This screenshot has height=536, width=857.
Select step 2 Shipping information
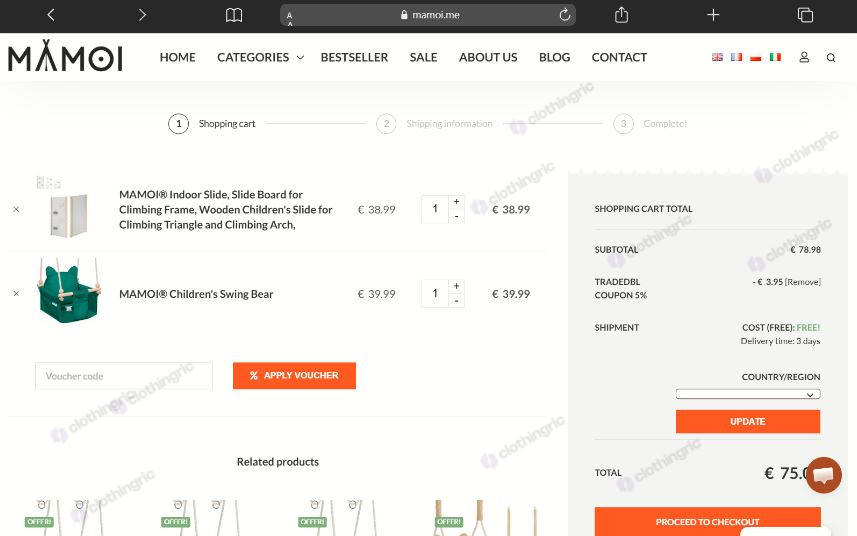tap(435, 124)
